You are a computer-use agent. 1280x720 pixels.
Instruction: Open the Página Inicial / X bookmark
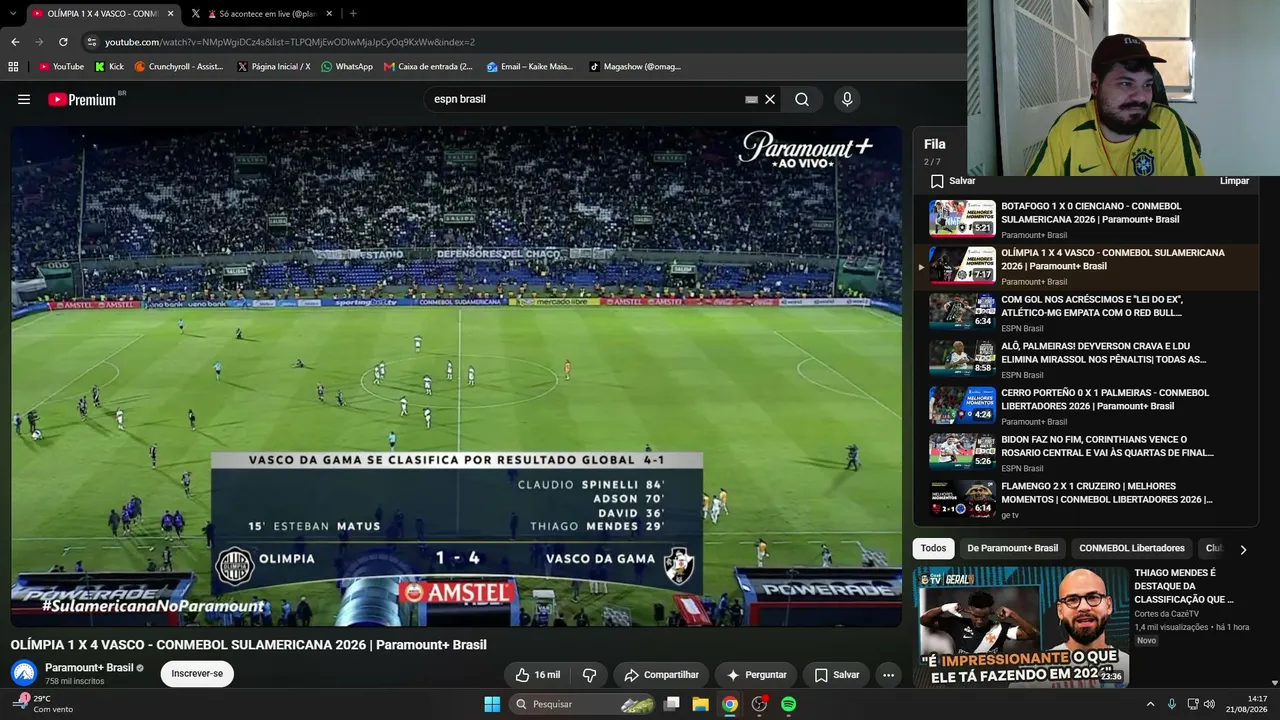pyautogui.click(x=274, y=67)
